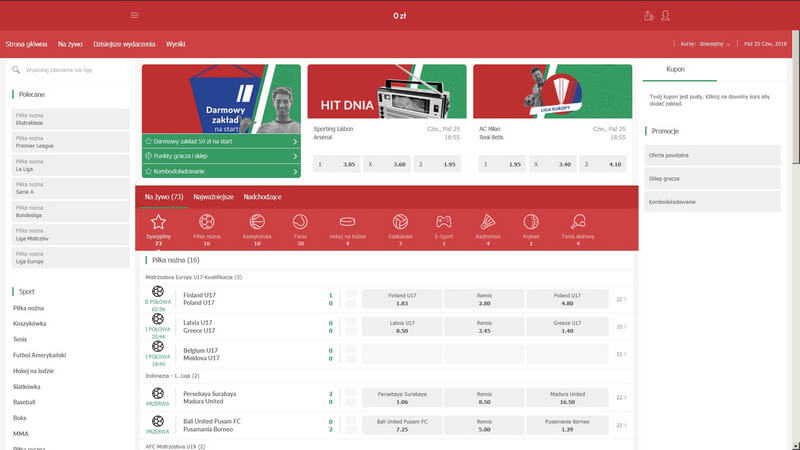The height and width of the screenshot is (450, 800).
Task: Pick Real Betis win odds 4.10
Action: 603,164
